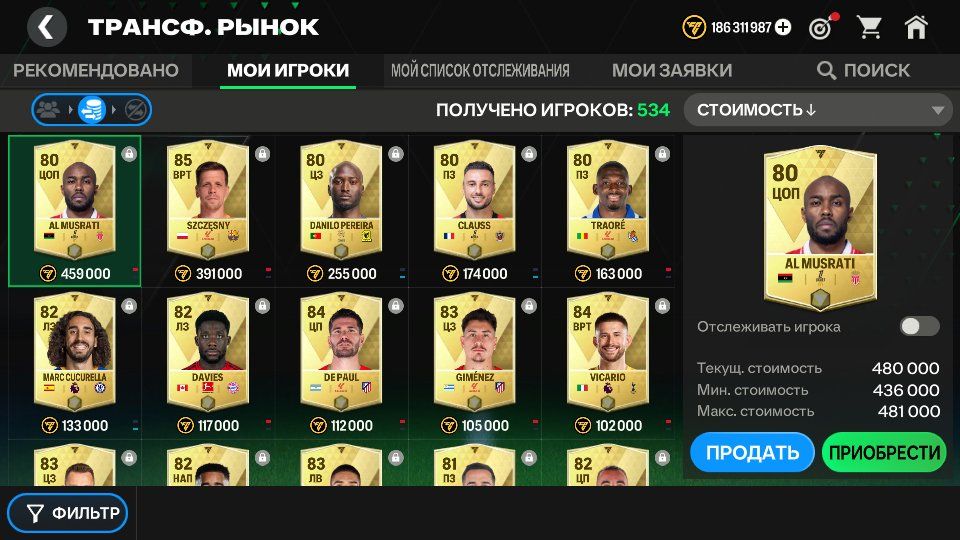
Task: Expand the sort list arrow
Action: click(x=937, y=111)
